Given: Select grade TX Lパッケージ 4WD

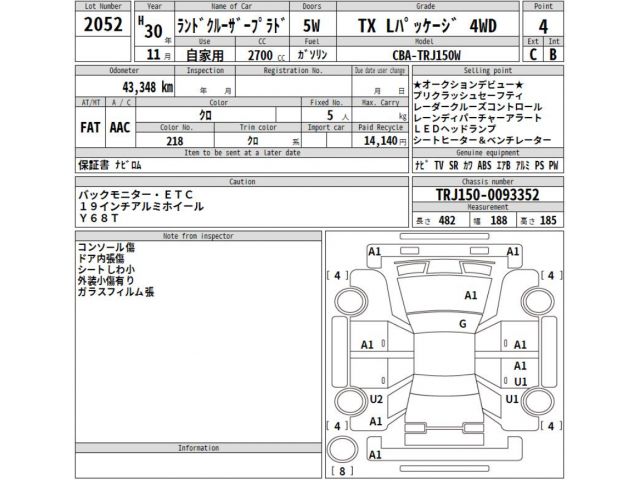Looking at the screenshot, I should tap(427, 26).
